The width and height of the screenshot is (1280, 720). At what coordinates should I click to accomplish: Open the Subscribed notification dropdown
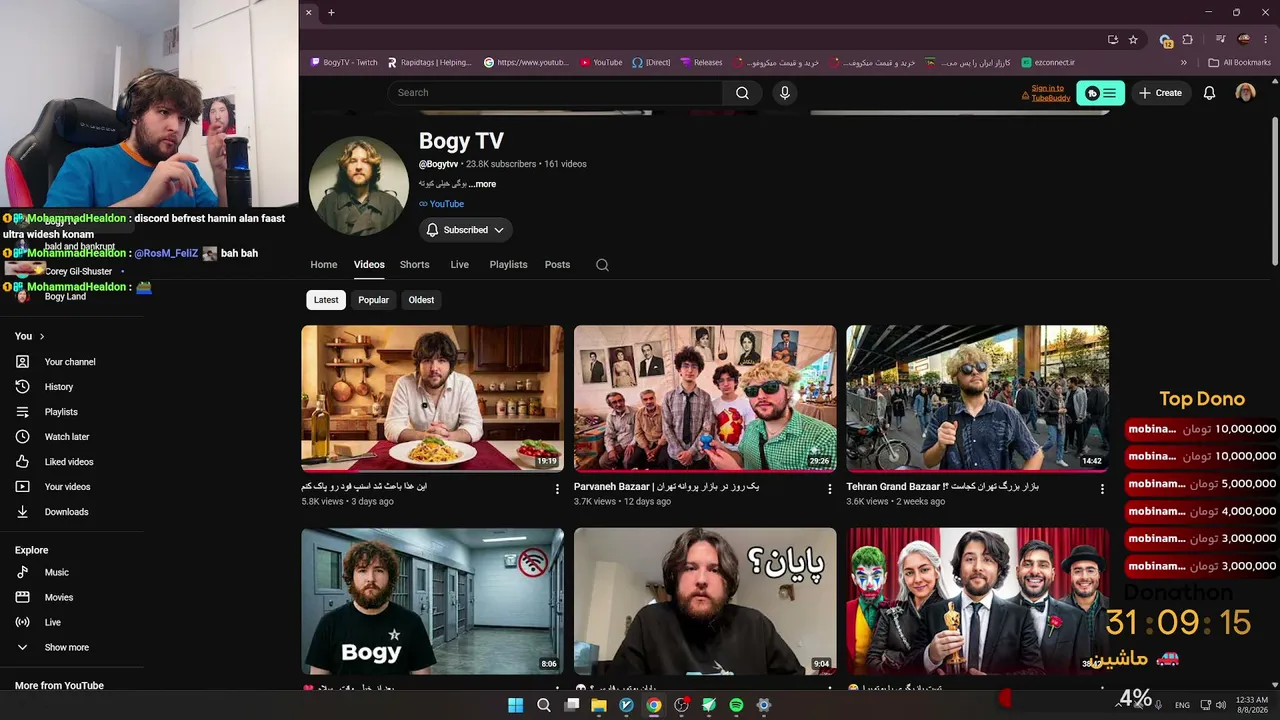coord(465,230)
